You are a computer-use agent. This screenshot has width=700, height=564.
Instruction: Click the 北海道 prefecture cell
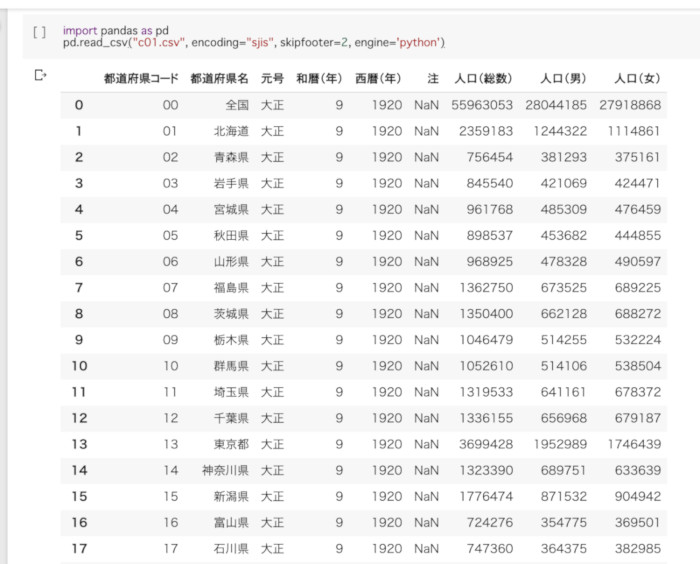[x=231, y=131]
